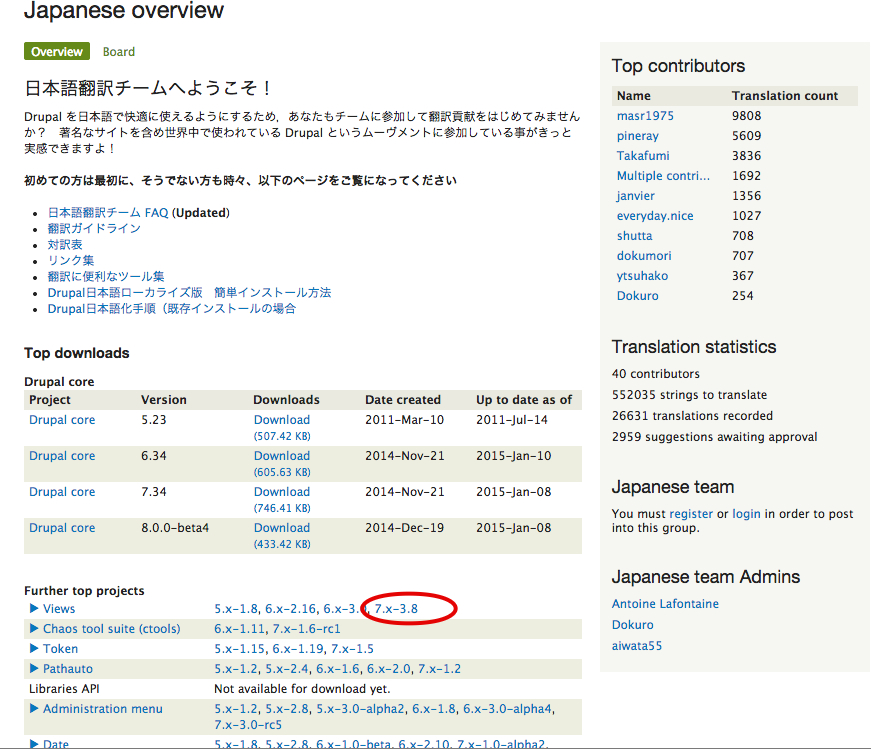Click the login link
Viewport: 871px width, 749px height.
745,513
